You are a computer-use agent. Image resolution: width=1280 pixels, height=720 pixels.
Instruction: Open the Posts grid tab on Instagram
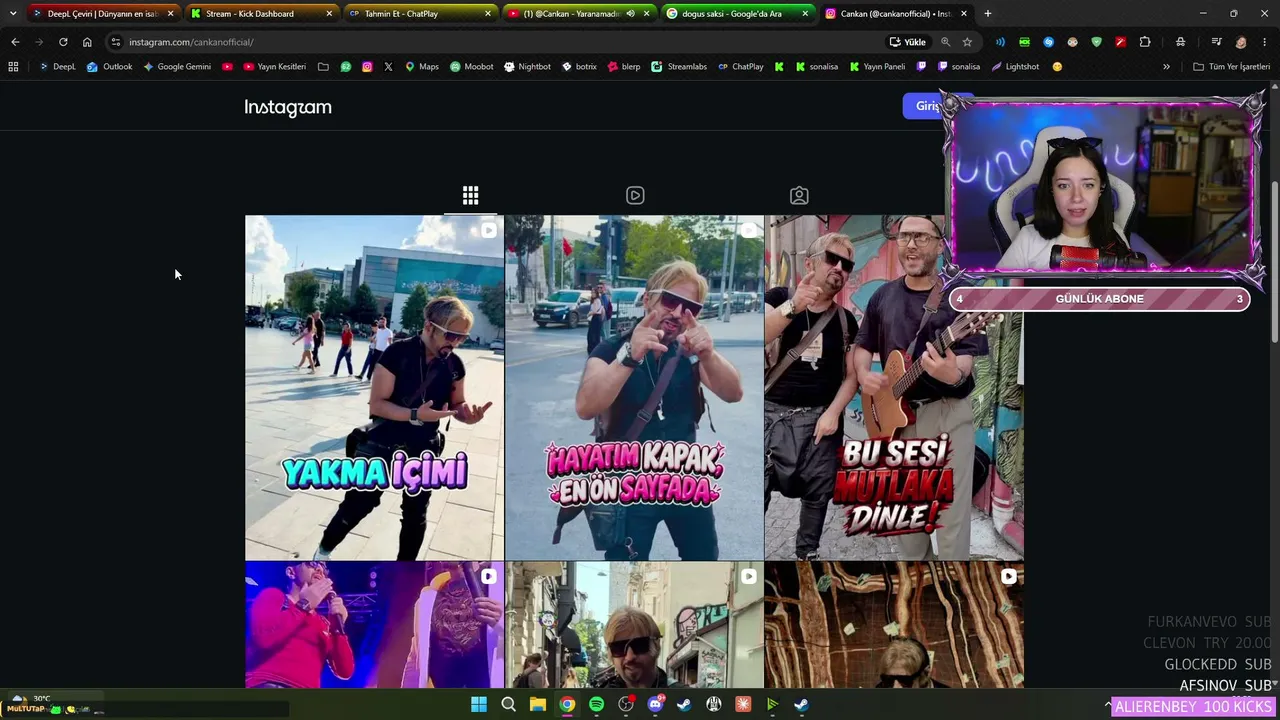pyautogui.click(x=470, y=195)
